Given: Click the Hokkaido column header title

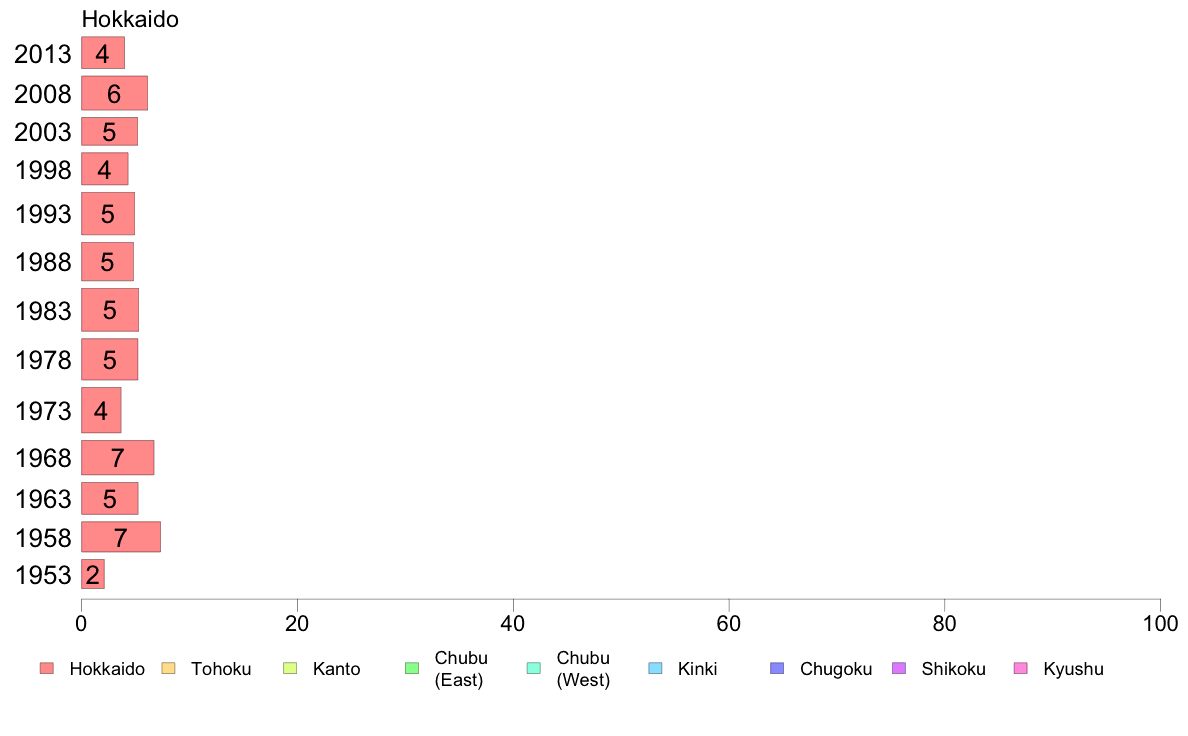Looking at the screenshot, I should click(x=130, y=19).
